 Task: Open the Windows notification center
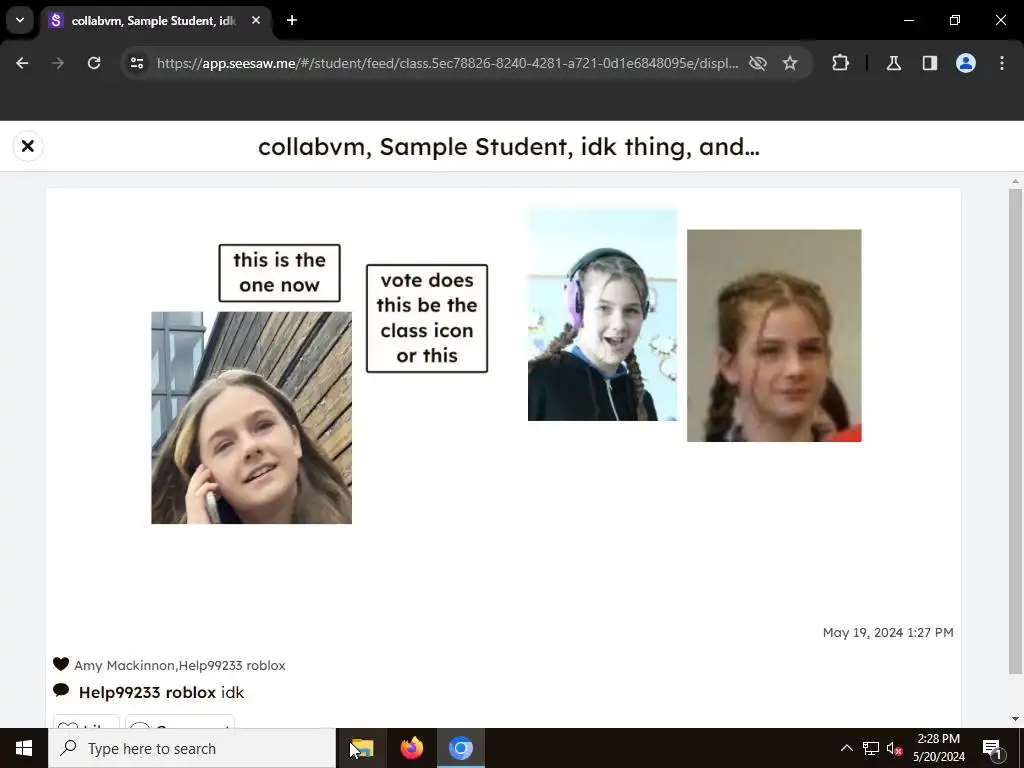[x=992, y=748]
